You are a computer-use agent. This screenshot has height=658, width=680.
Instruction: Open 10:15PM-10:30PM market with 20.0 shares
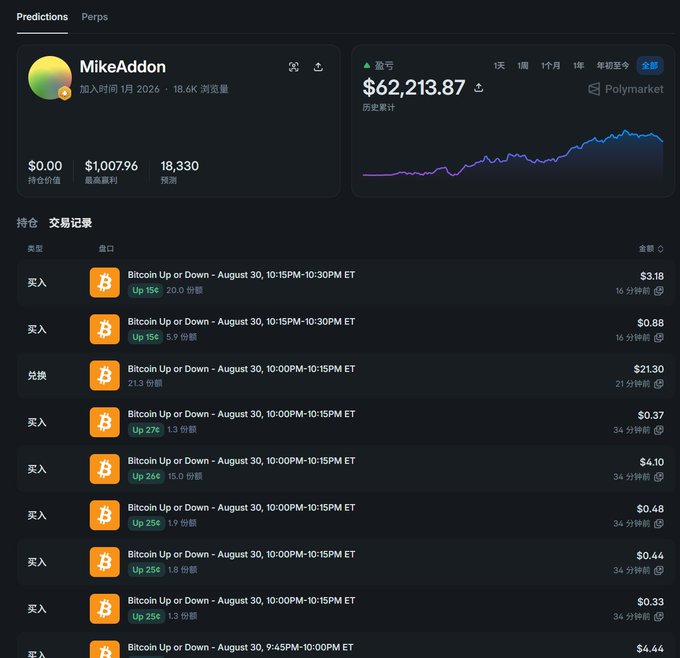coord(241,275)
